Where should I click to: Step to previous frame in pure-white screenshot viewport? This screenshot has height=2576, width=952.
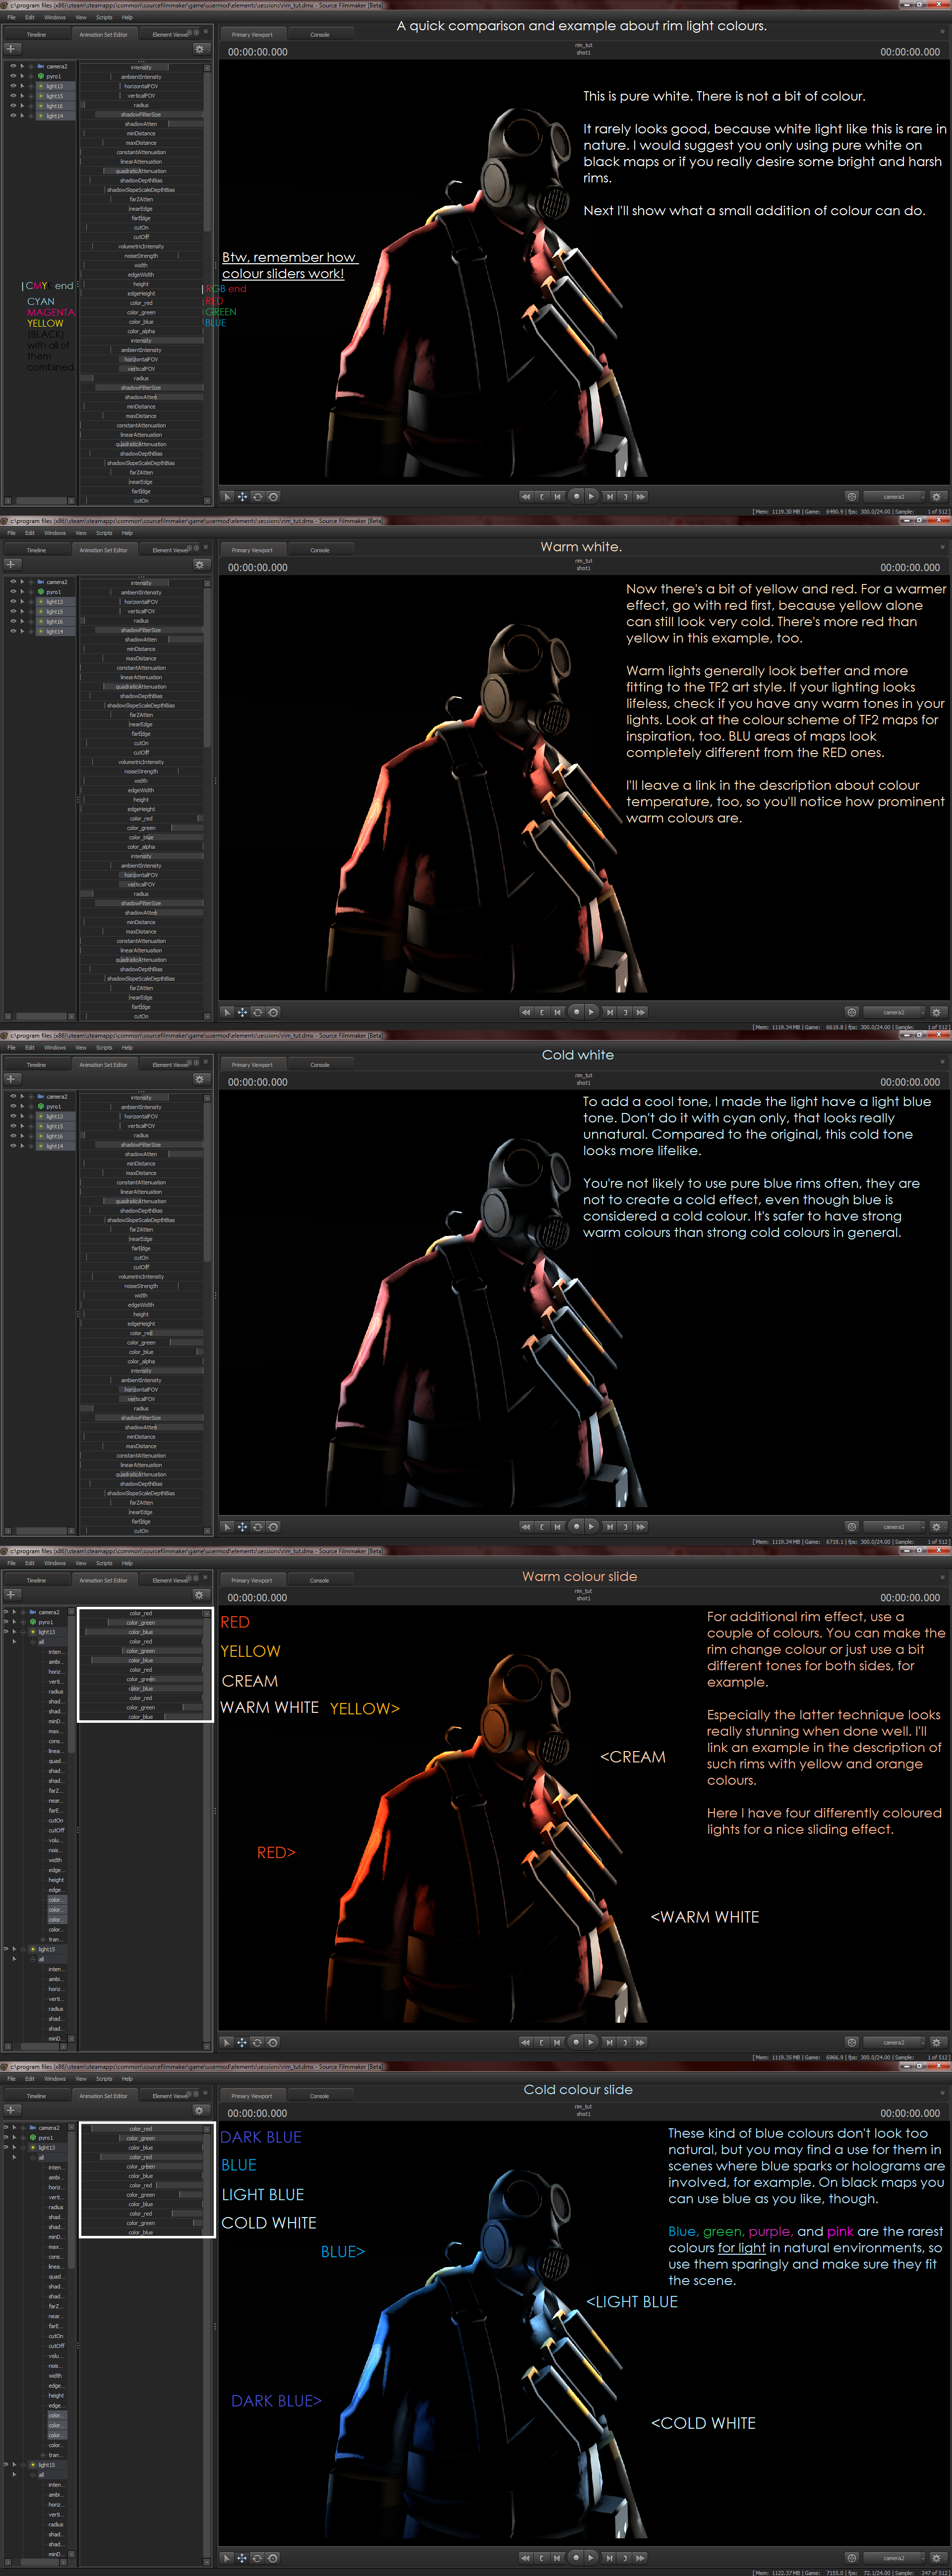tap(558, 496)
